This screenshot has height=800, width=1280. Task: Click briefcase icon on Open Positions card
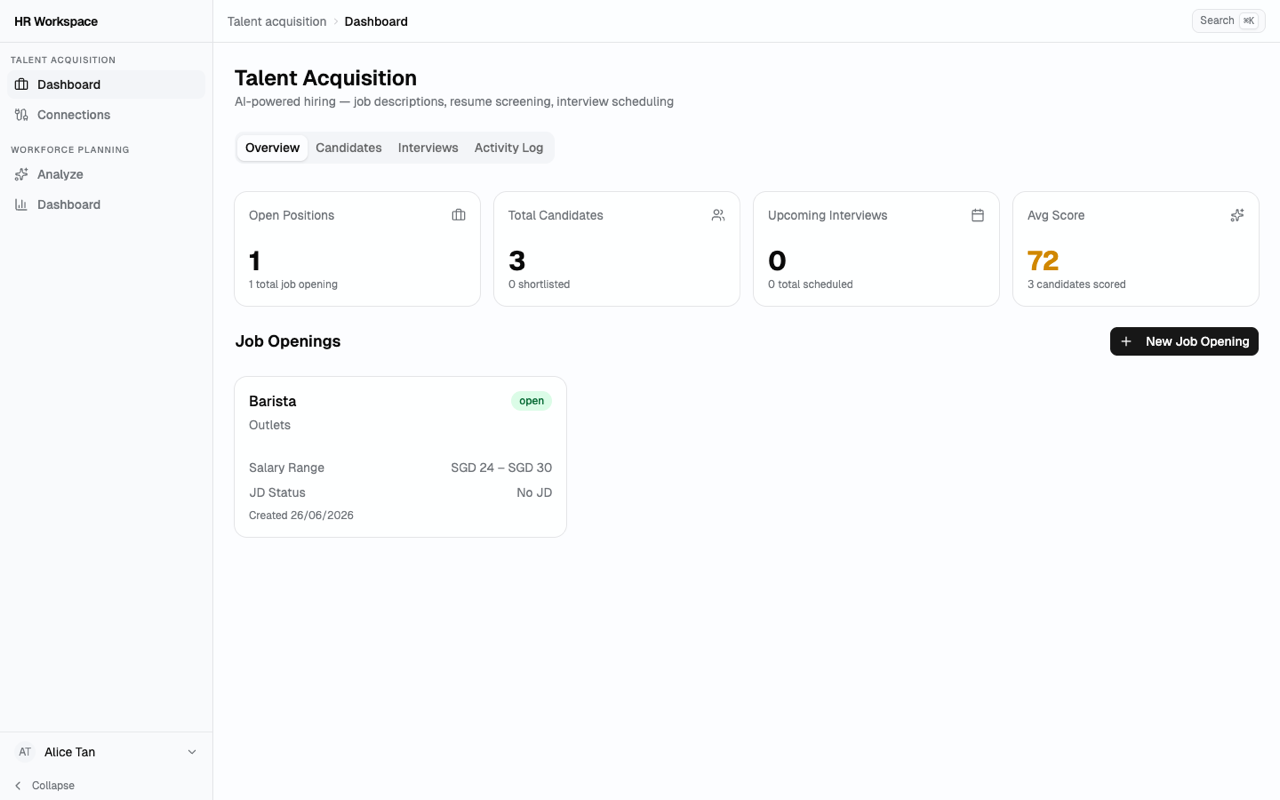pos(458,215)
